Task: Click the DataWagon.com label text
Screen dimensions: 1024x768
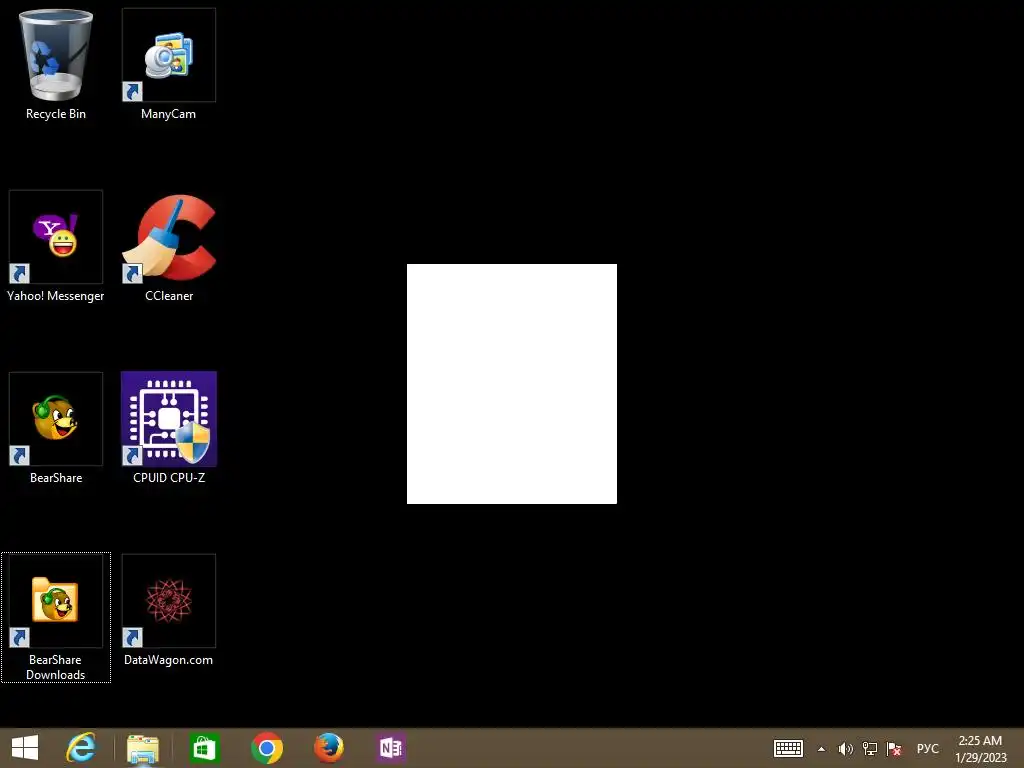Action: 168,660
